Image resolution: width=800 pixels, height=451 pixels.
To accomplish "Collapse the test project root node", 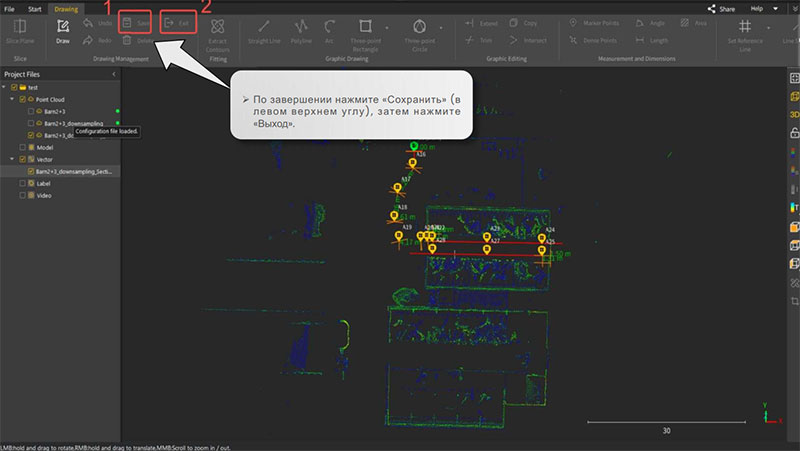I will tap(4, 87).
